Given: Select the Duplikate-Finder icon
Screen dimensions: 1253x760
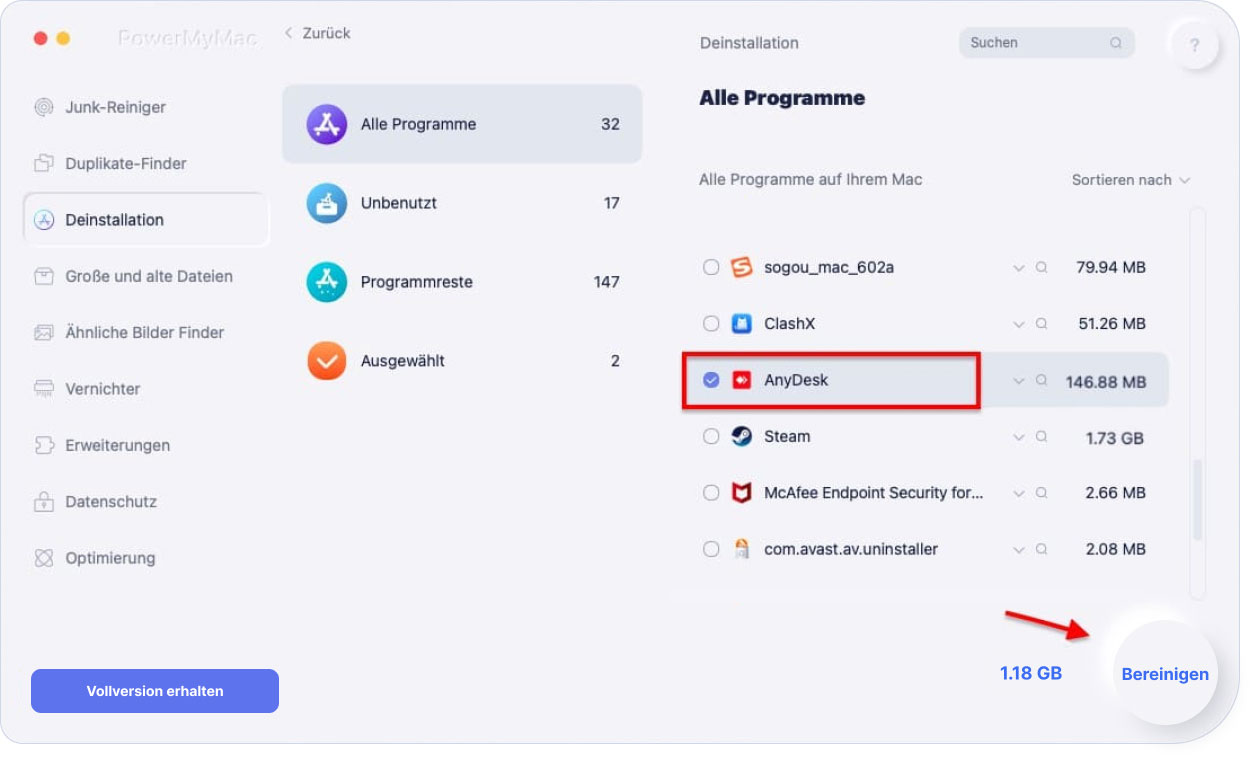Looking at the screenshot, I should tap(44, 163).
